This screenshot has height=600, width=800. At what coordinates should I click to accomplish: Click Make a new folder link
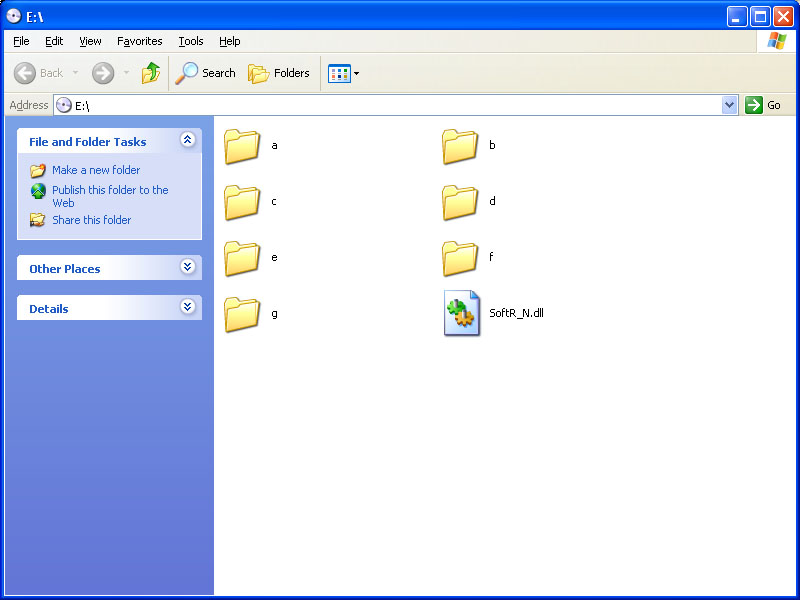(96, 170)
